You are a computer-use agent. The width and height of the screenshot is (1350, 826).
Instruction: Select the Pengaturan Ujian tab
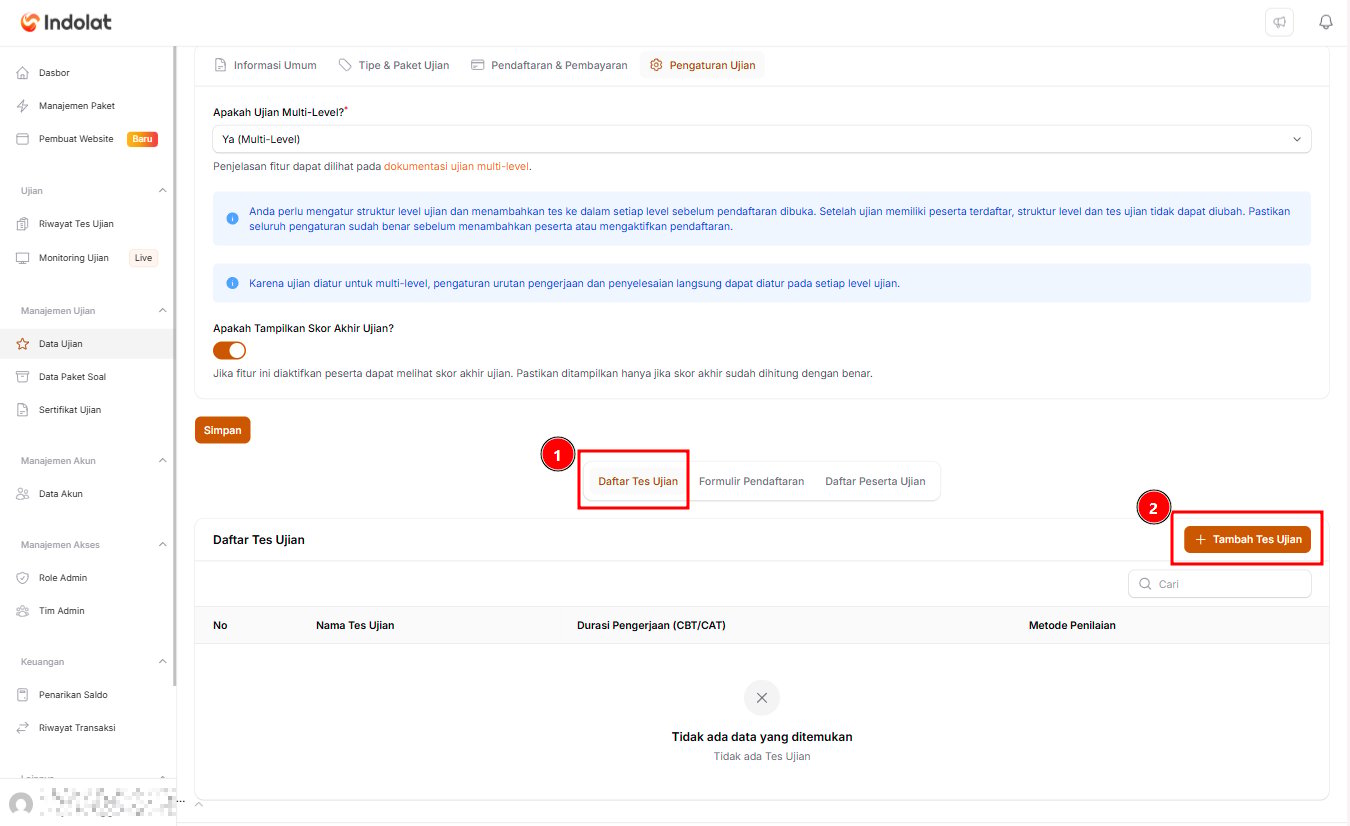click(702, 65)
